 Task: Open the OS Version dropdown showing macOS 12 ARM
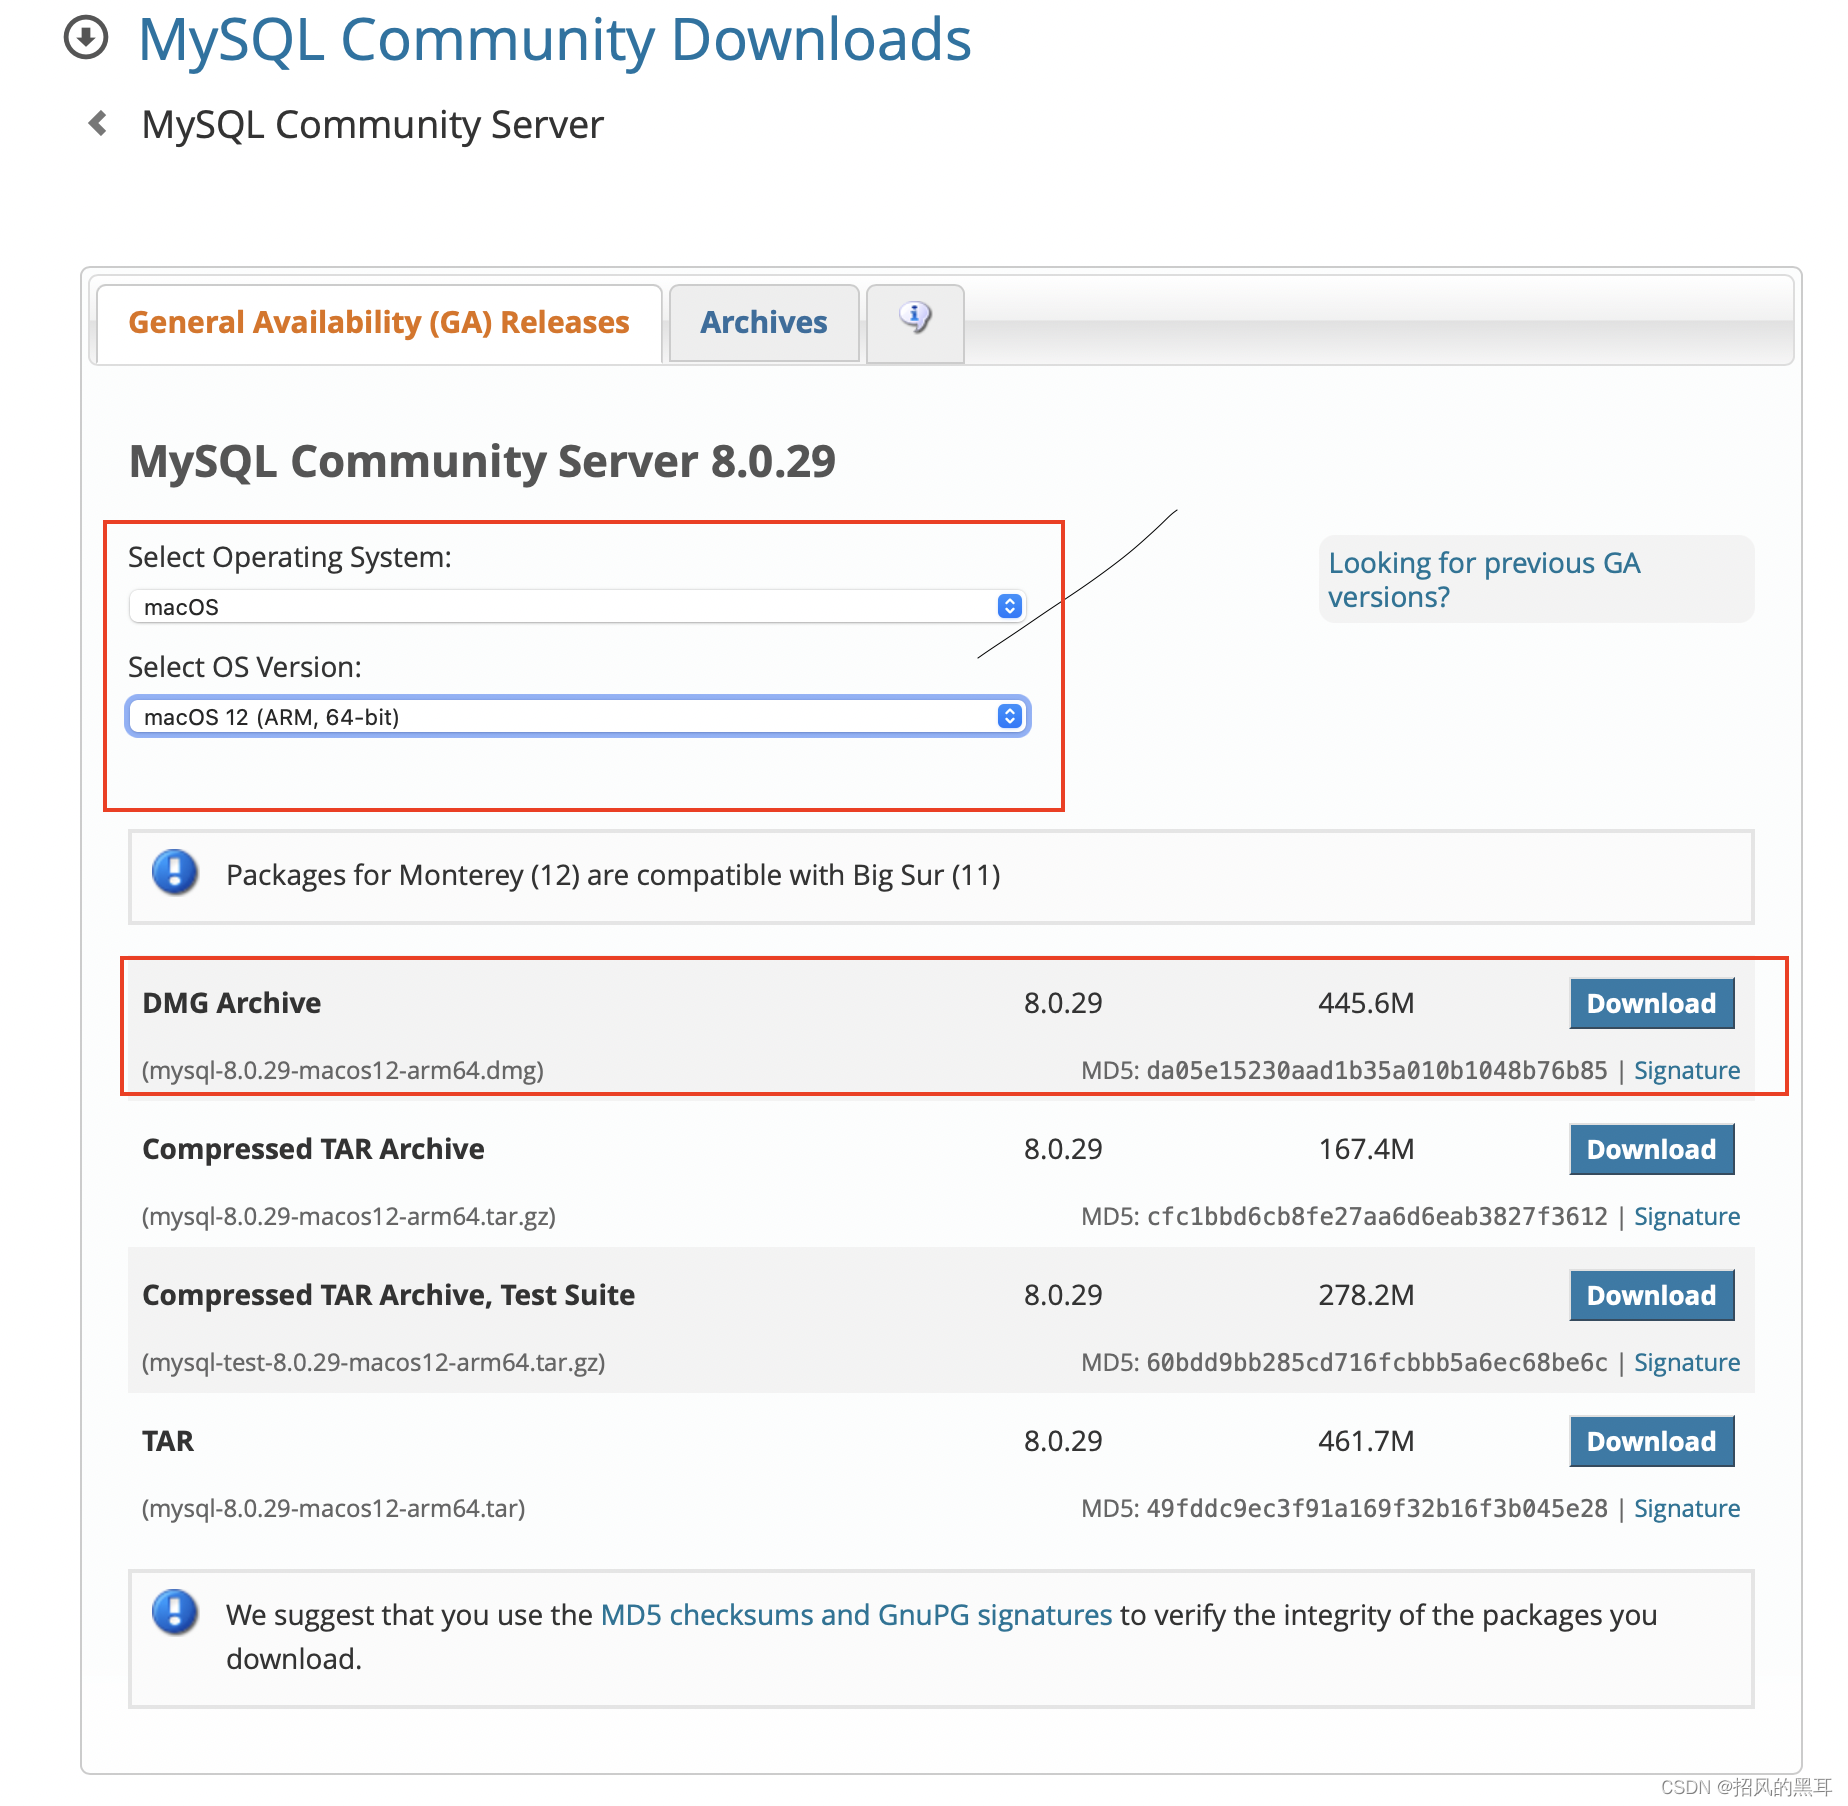coord(577,717)
